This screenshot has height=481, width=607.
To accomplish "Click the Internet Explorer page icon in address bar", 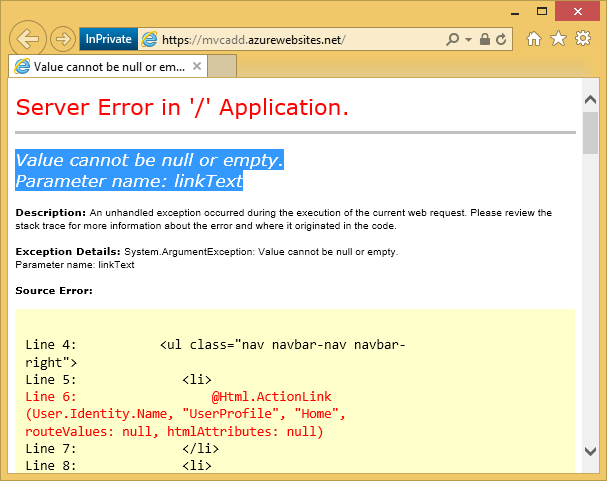I will [x=149, y=39].
